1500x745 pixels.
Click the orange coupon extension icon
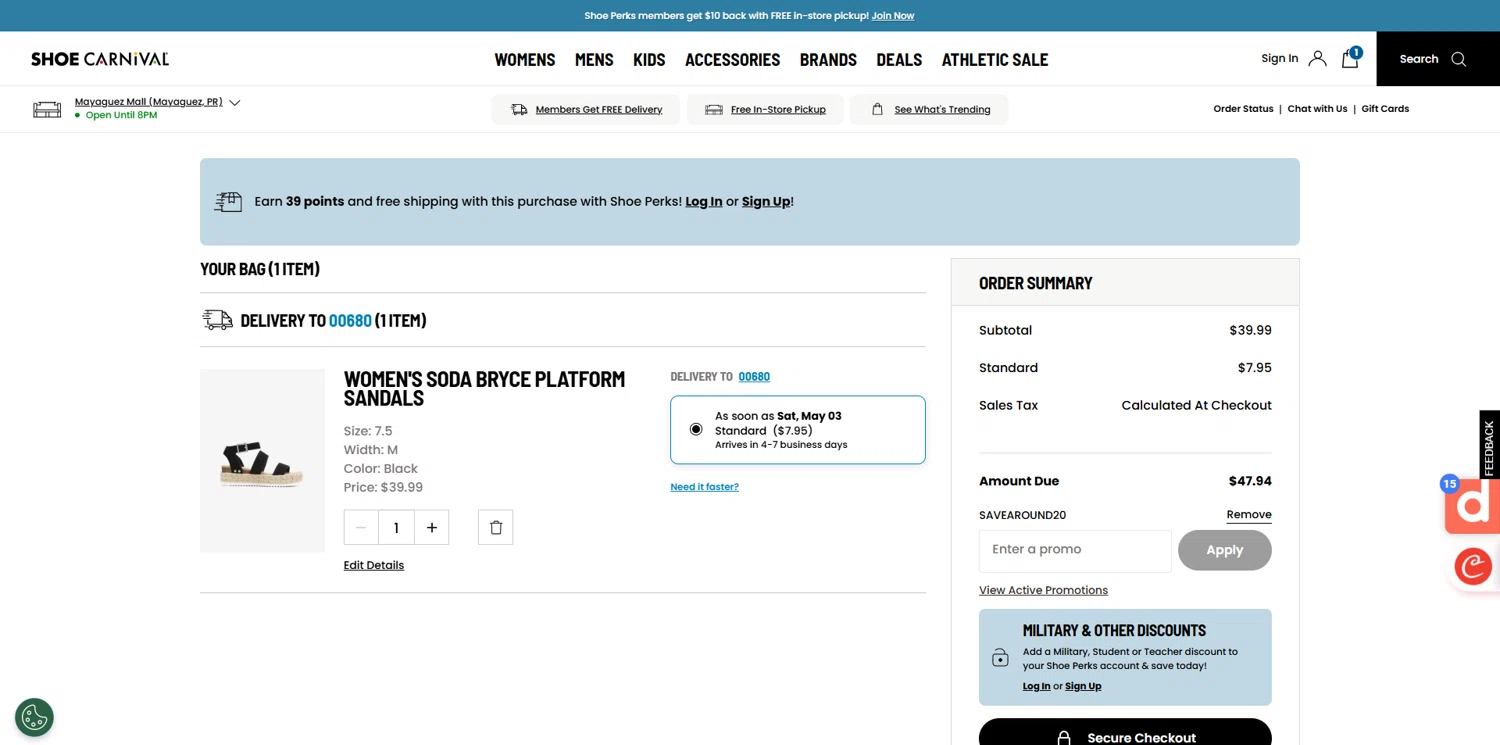[1472, 506]
